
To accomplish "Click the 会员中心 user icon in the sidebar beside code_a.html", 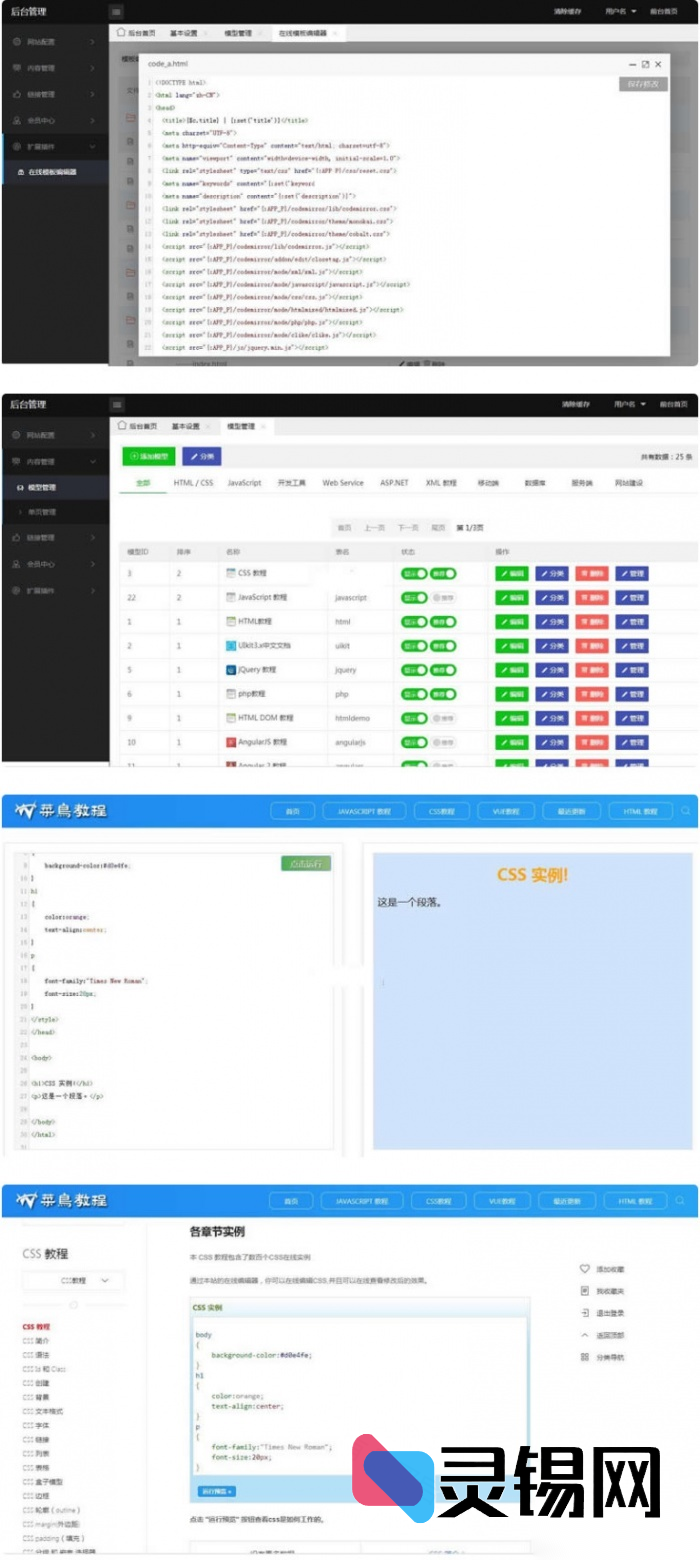I will [17, 120].
